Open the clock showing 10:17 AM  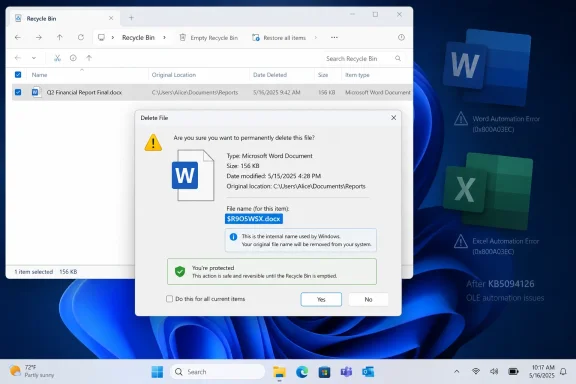coord(542,372)
